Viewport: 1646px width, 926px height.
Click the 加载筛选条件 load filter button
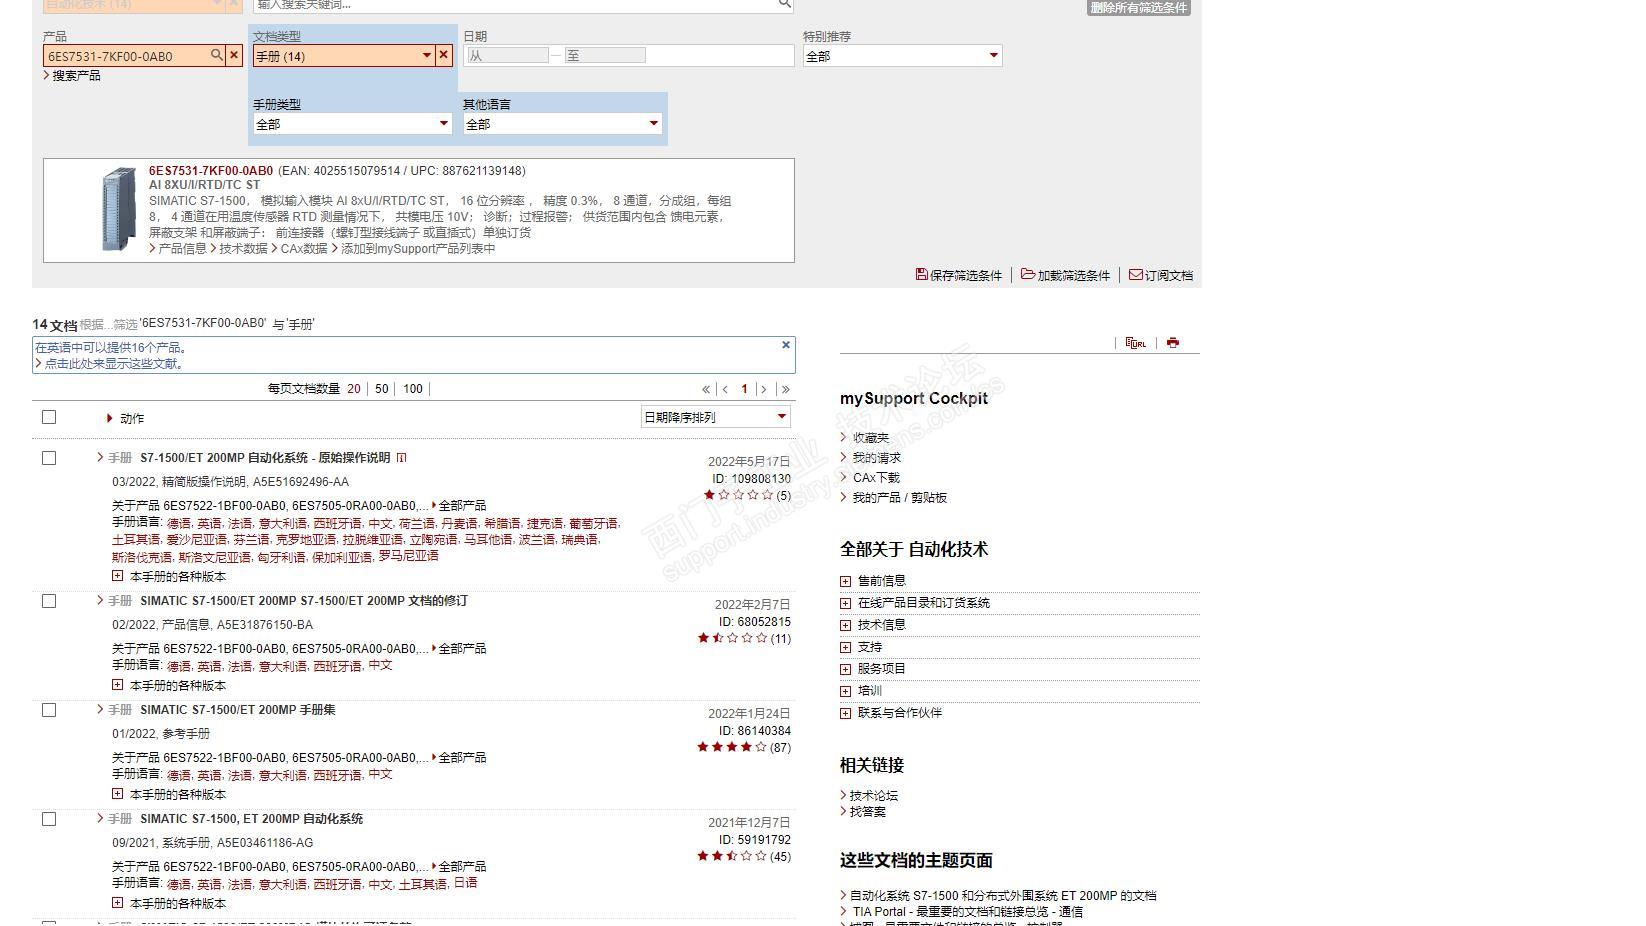click(1065, 275)
